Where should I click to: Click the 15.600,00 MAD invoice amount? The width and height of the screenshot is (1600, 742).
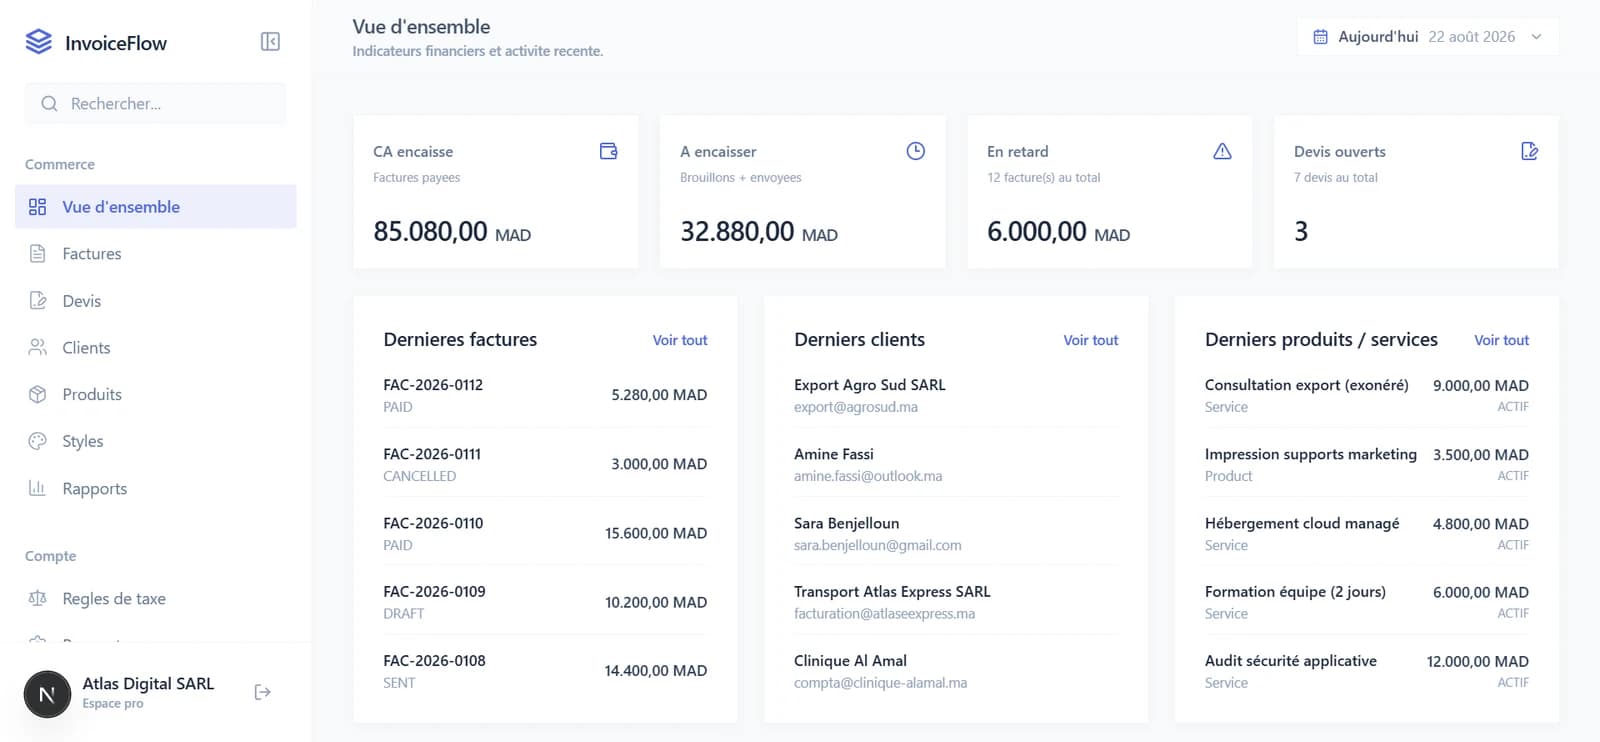coord(656,533)
